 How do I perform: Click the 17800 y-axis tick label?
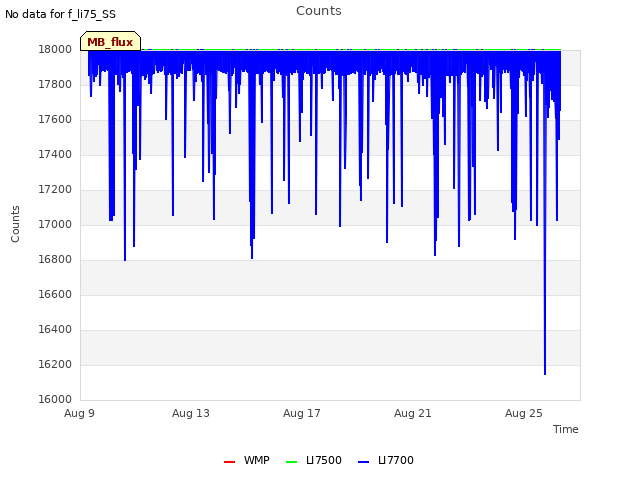(x=55, y=84)
